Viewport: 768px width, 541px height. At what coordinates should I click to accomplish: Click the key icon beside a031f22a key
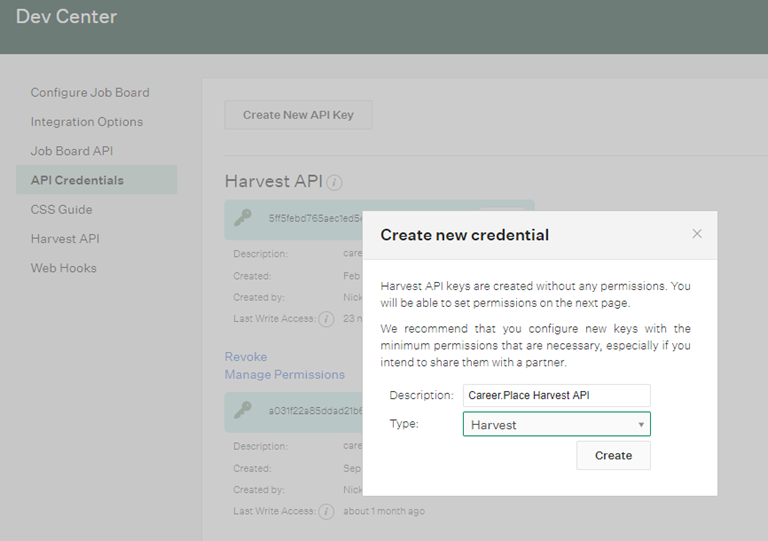tap(242, 410)
